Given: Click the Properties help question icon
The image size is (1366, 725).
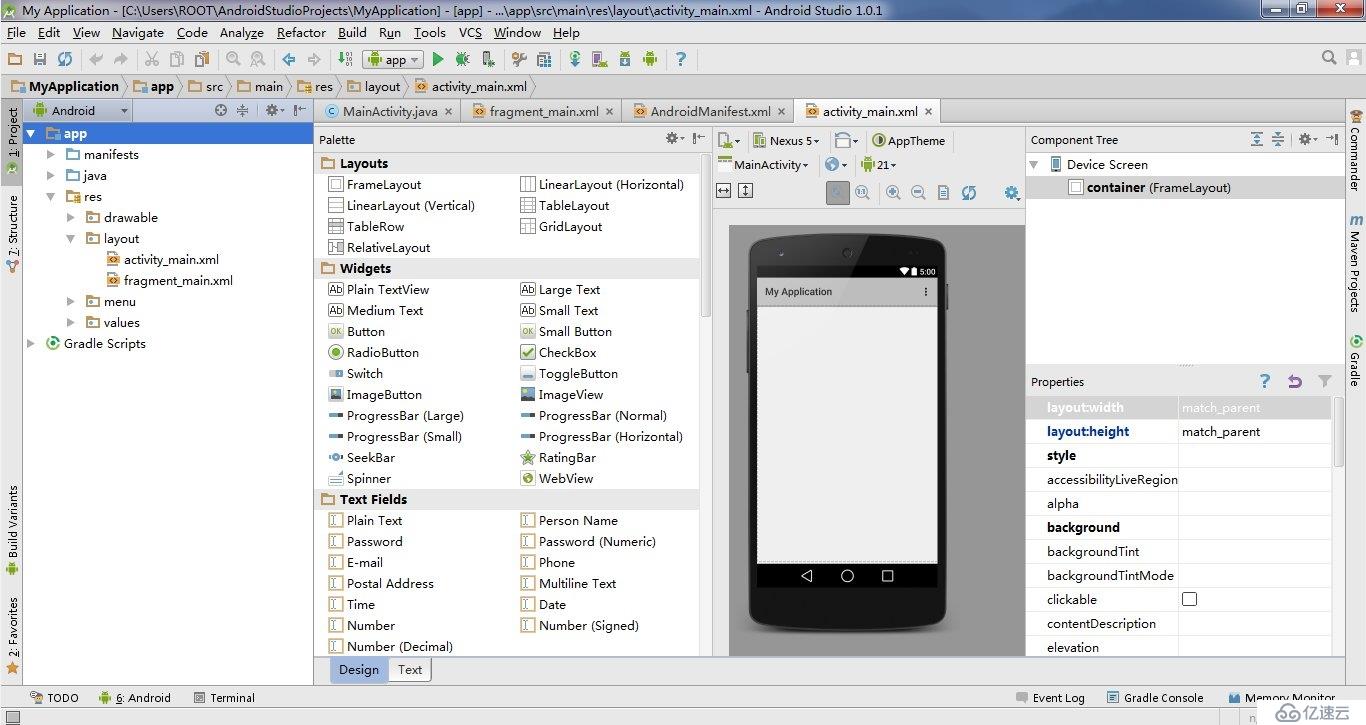Looking at the screenshot, I should (1265, 381).
